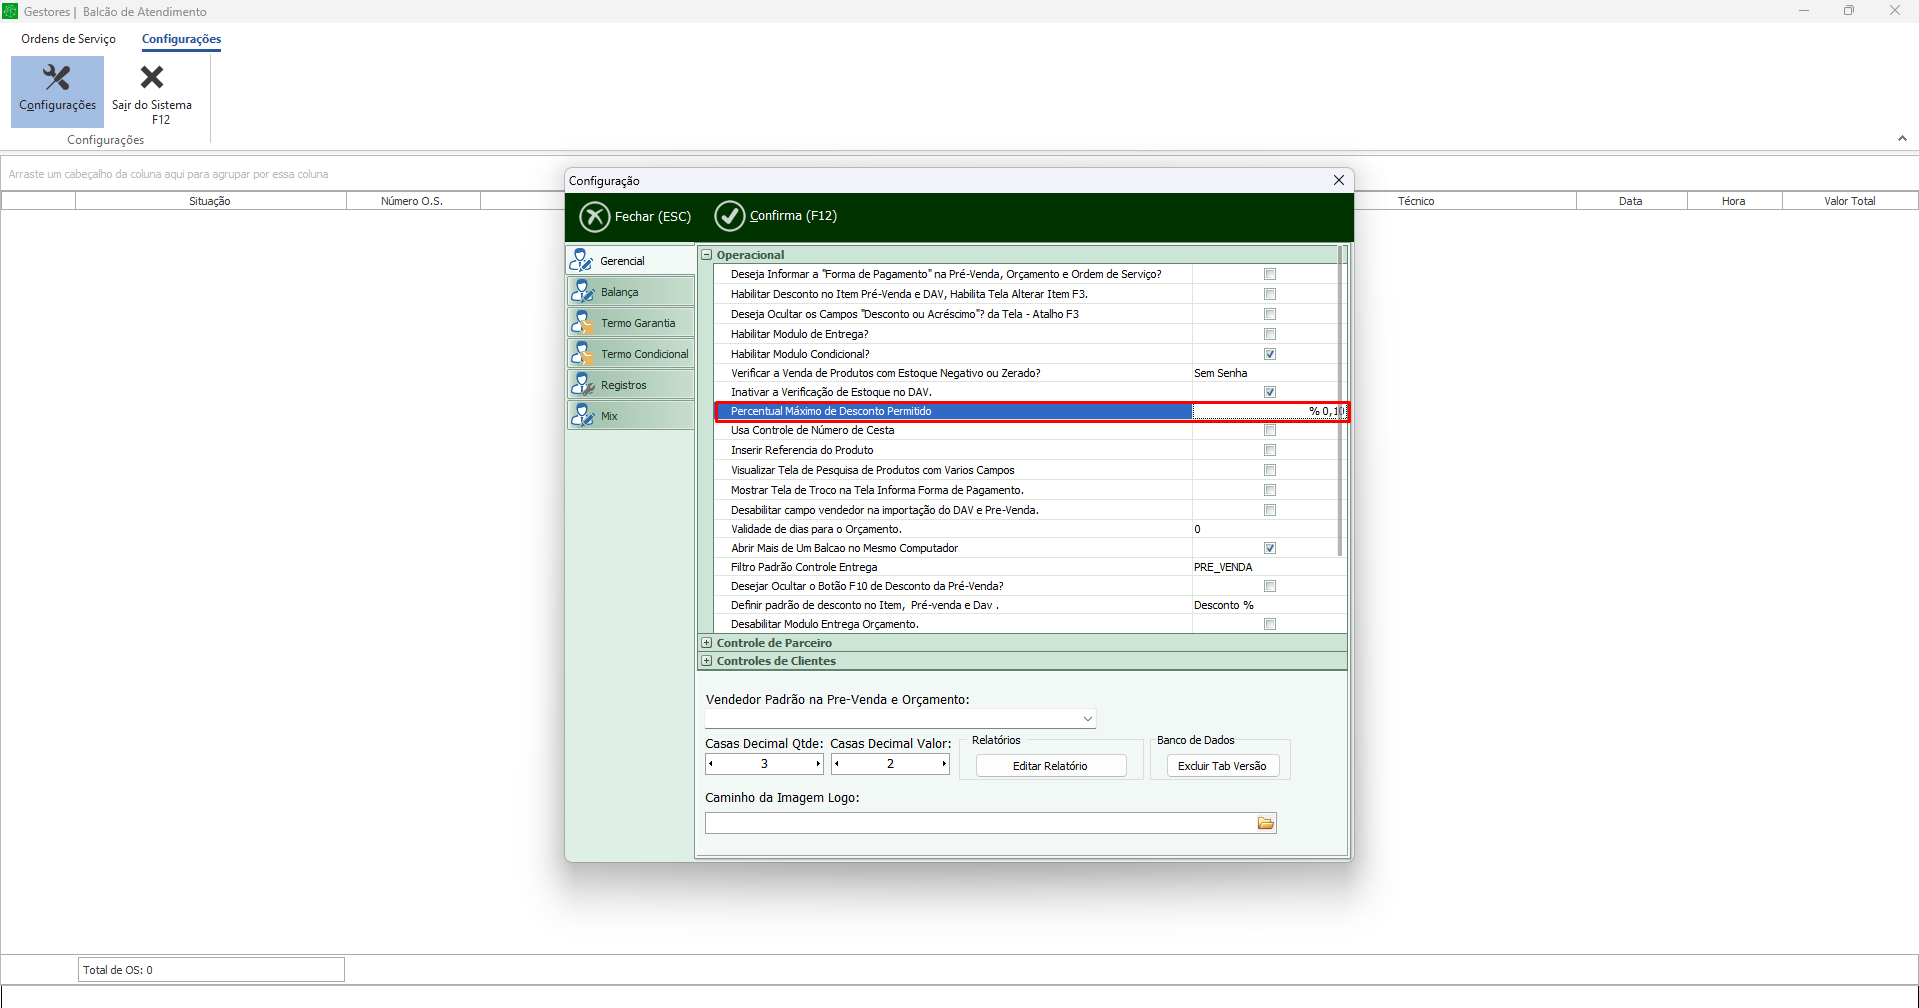
Task: Toggle Usa Controle de Número de Cesta
Action: tap(1270, 430)
